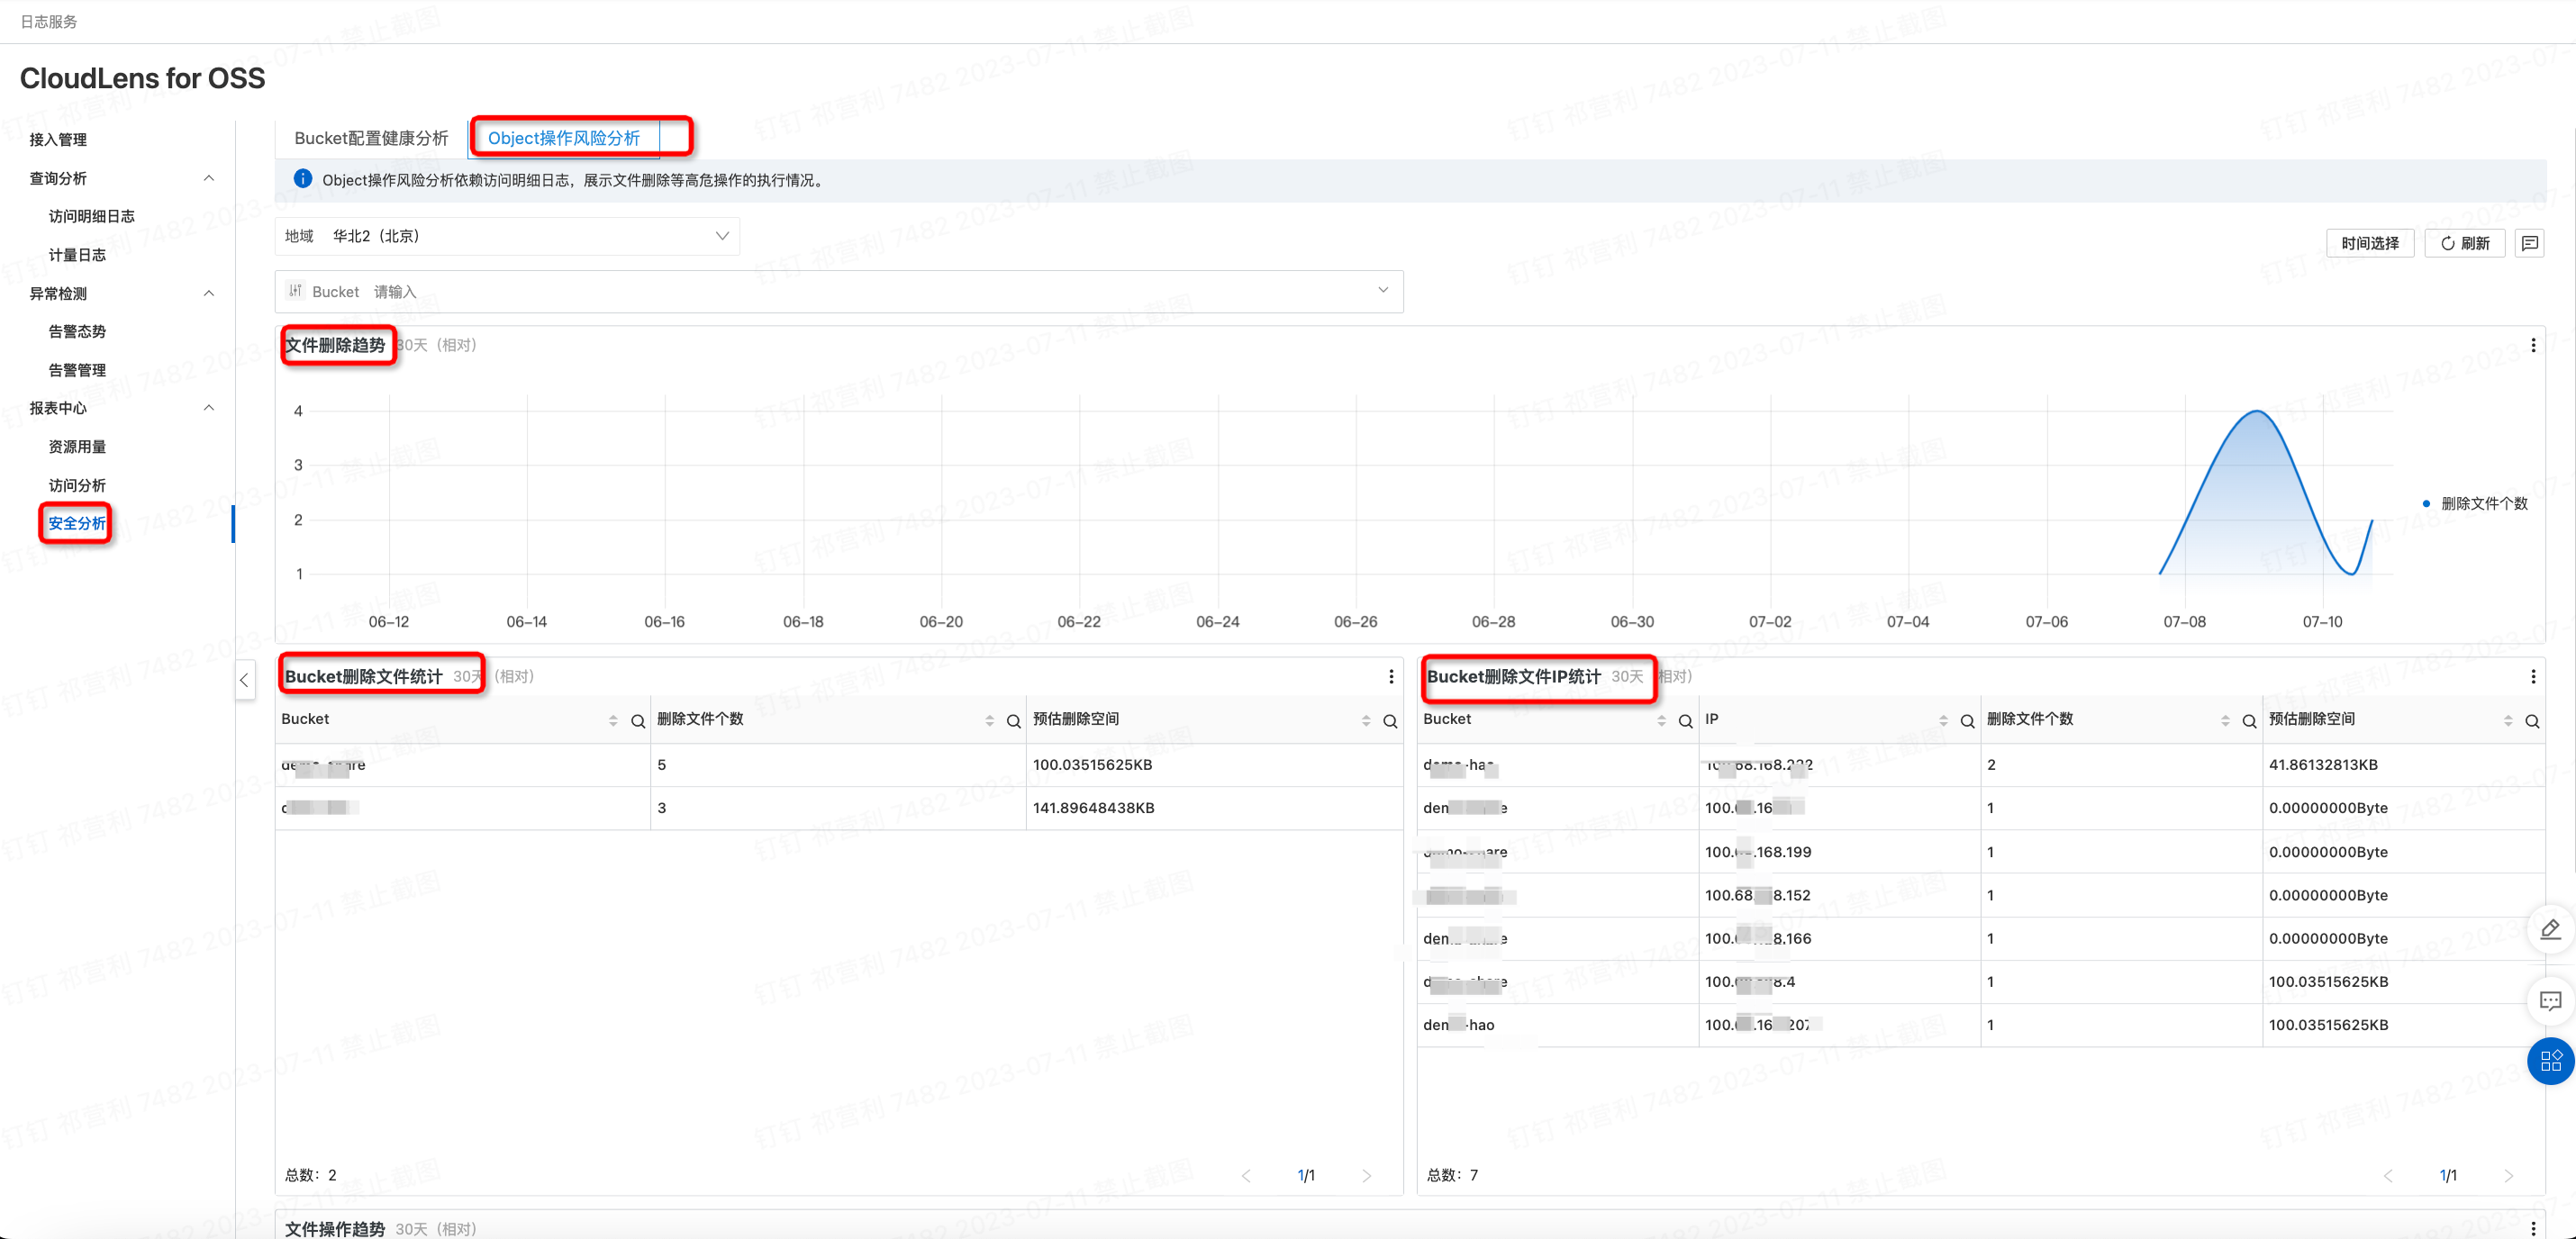The width and height of the screenshot is (2576, 1239).
Task: Click search icon in IP column header
Action: pyautogui.click(x=1966, y=721)
